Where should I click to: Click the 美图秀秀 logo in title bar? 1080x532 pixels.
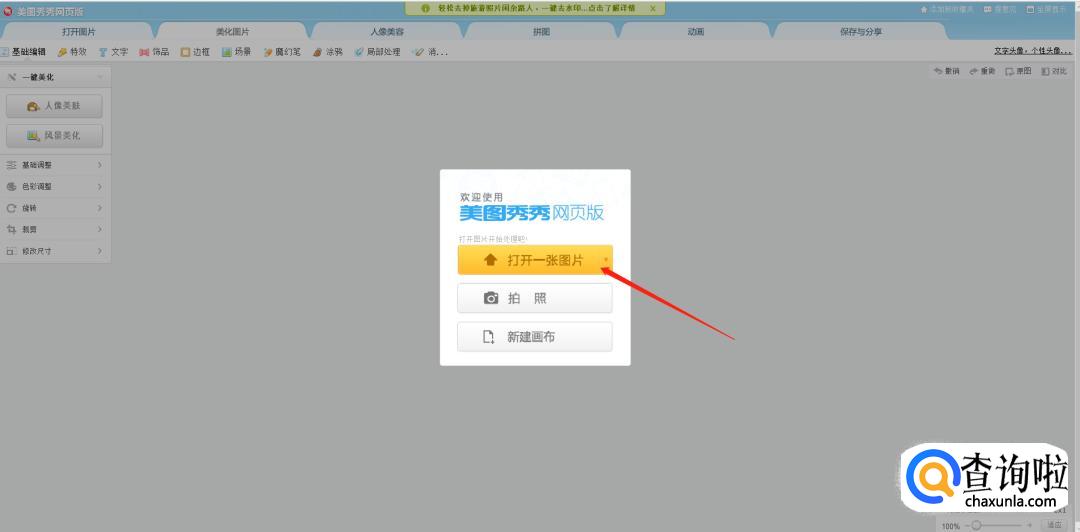(8, 11)
